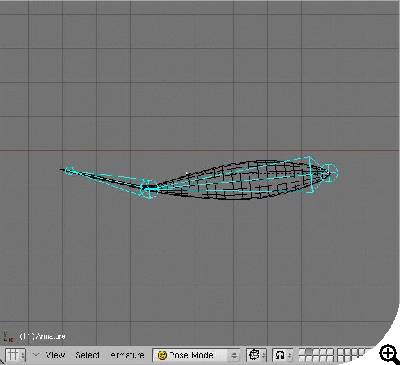Click the axis orientation indicator in viewport corner

click(x=7, y=336)
